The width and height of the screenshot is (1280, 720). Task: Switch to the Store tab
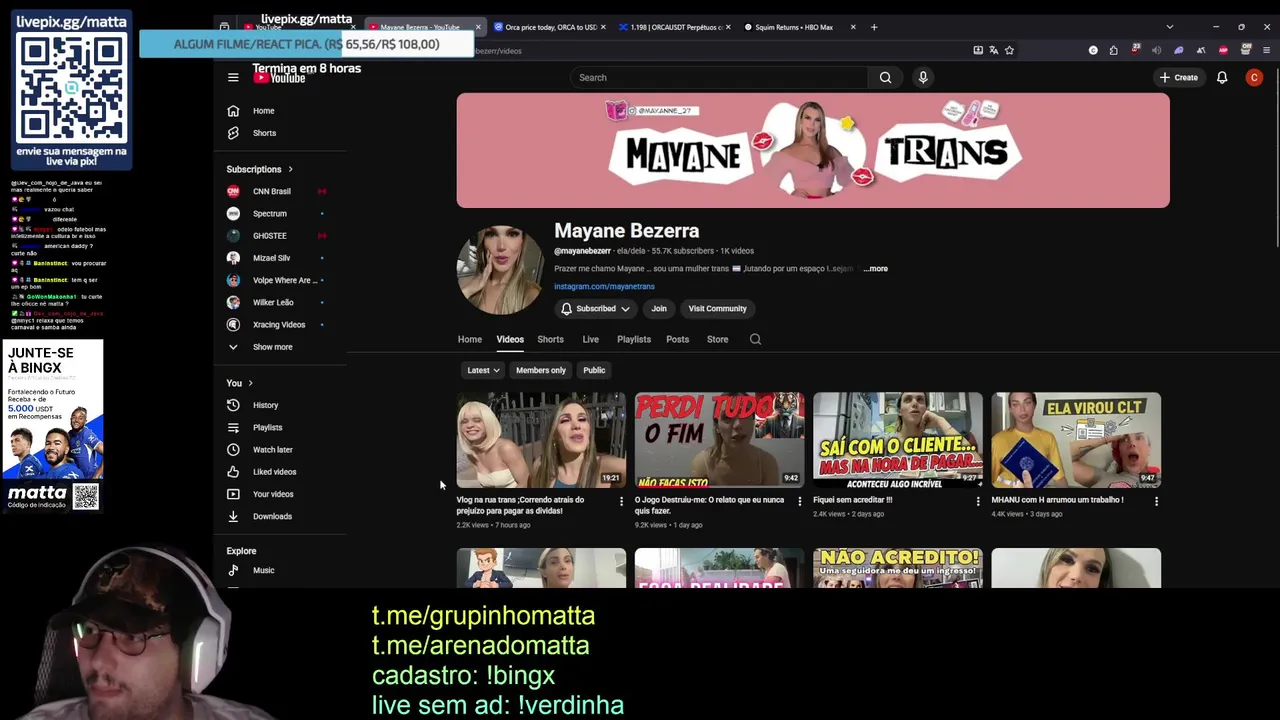[x=718, y=339]
